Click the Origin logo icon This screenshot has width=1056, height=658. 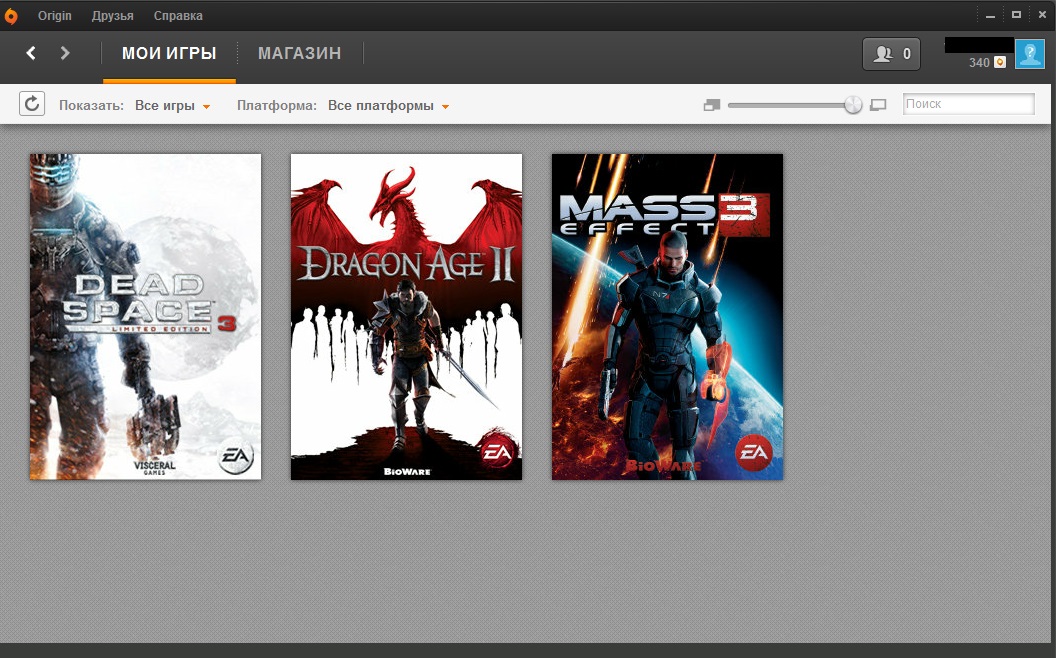10,16
